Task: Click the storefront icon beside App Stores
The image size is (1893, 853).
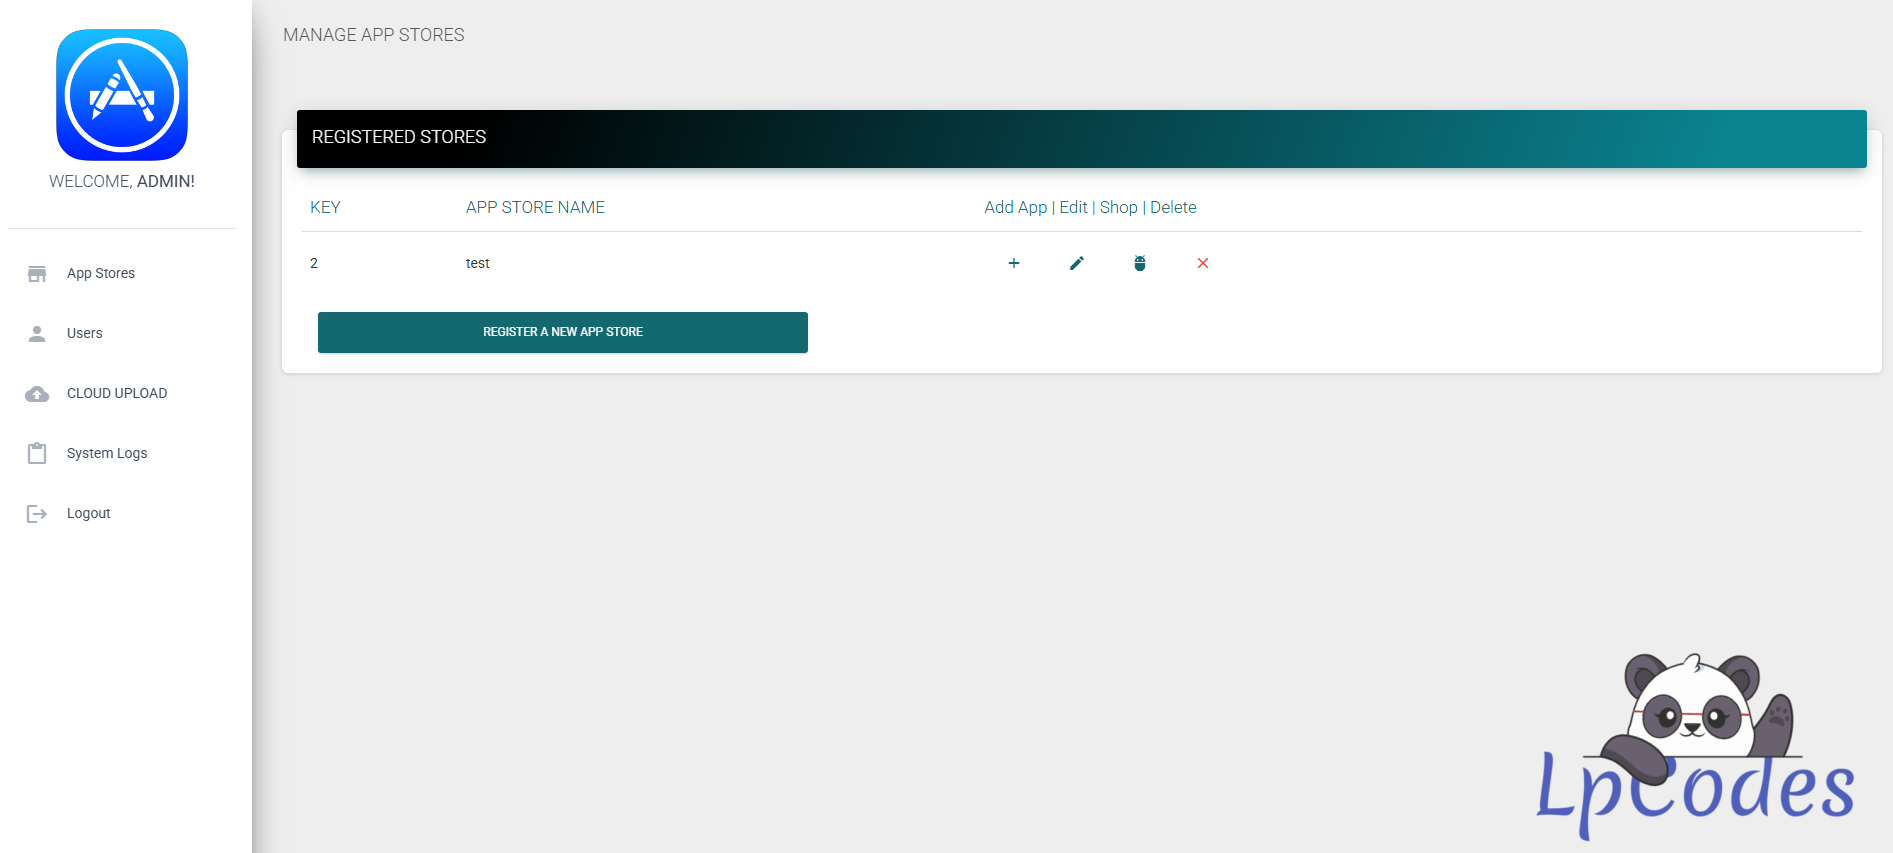Action: coord(37,274)
